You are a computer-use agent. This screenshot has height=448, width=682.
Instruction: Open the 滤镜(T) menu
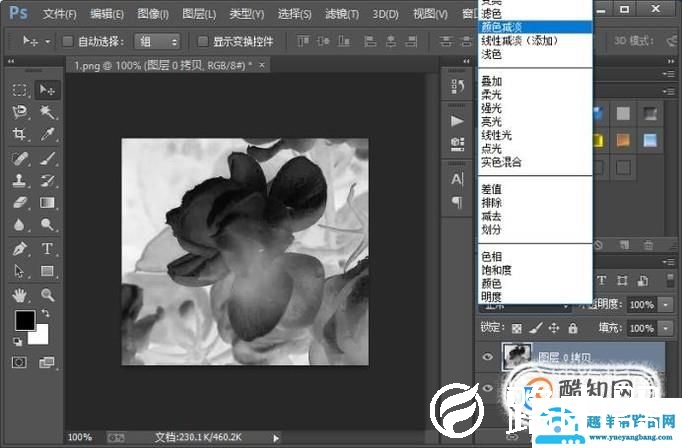click(x=342, y=14)
